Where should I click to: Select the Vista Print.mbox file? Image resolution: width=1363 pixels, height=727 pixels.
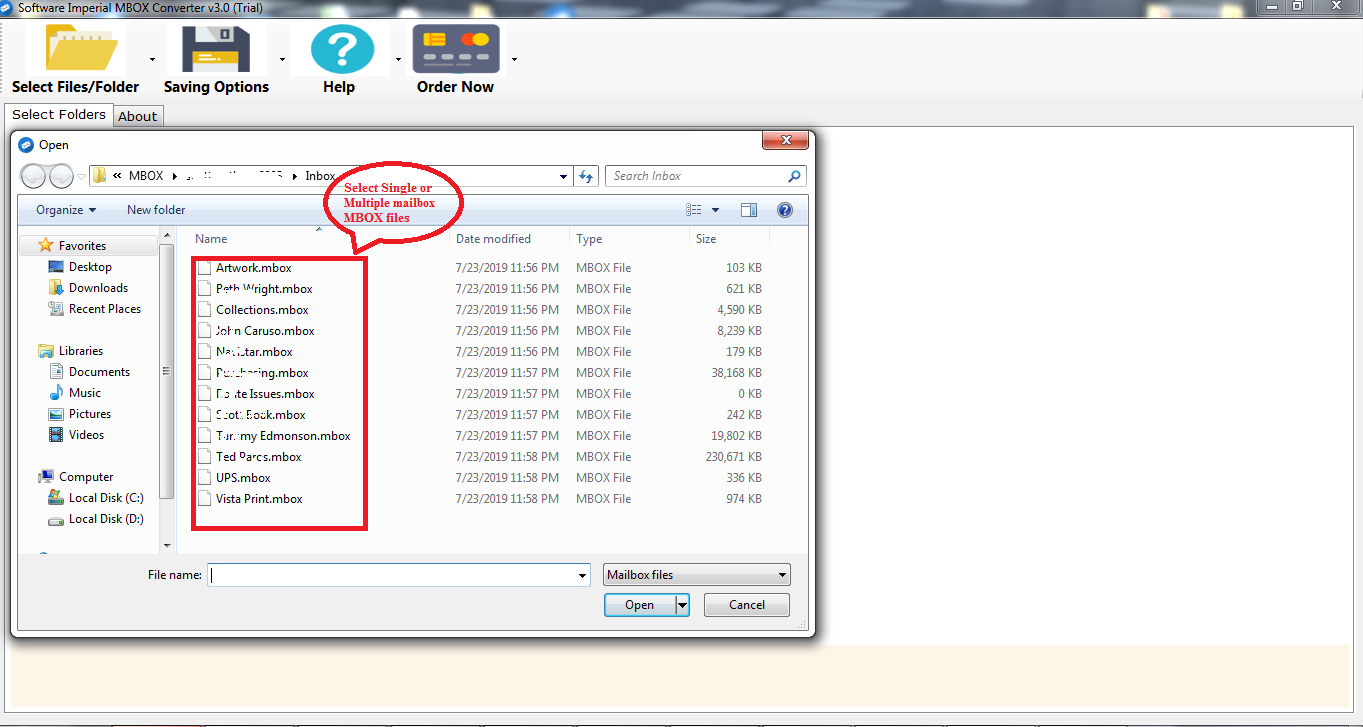tap(259, 499)
